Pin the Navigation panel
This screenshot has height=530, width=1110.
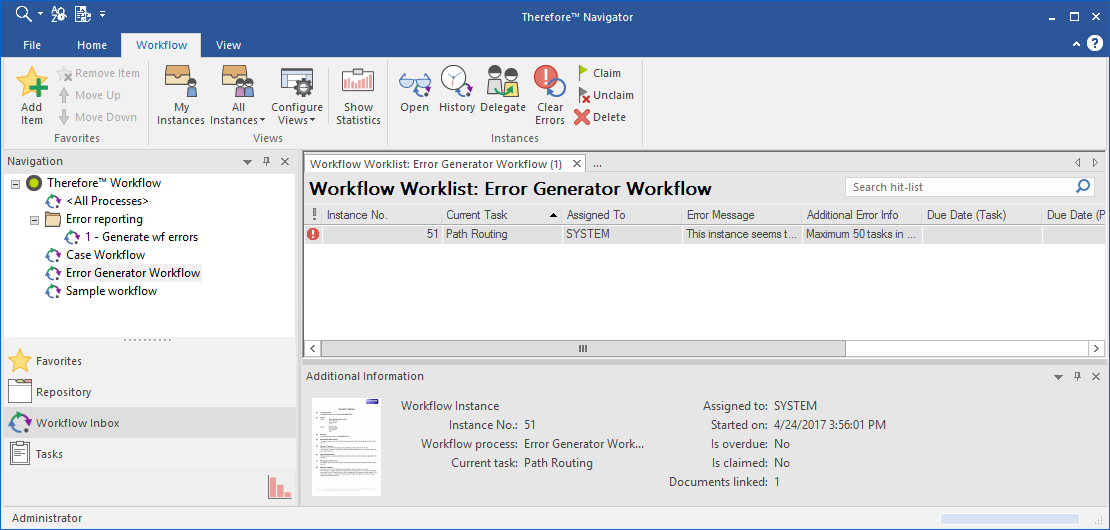click(267, 162)
